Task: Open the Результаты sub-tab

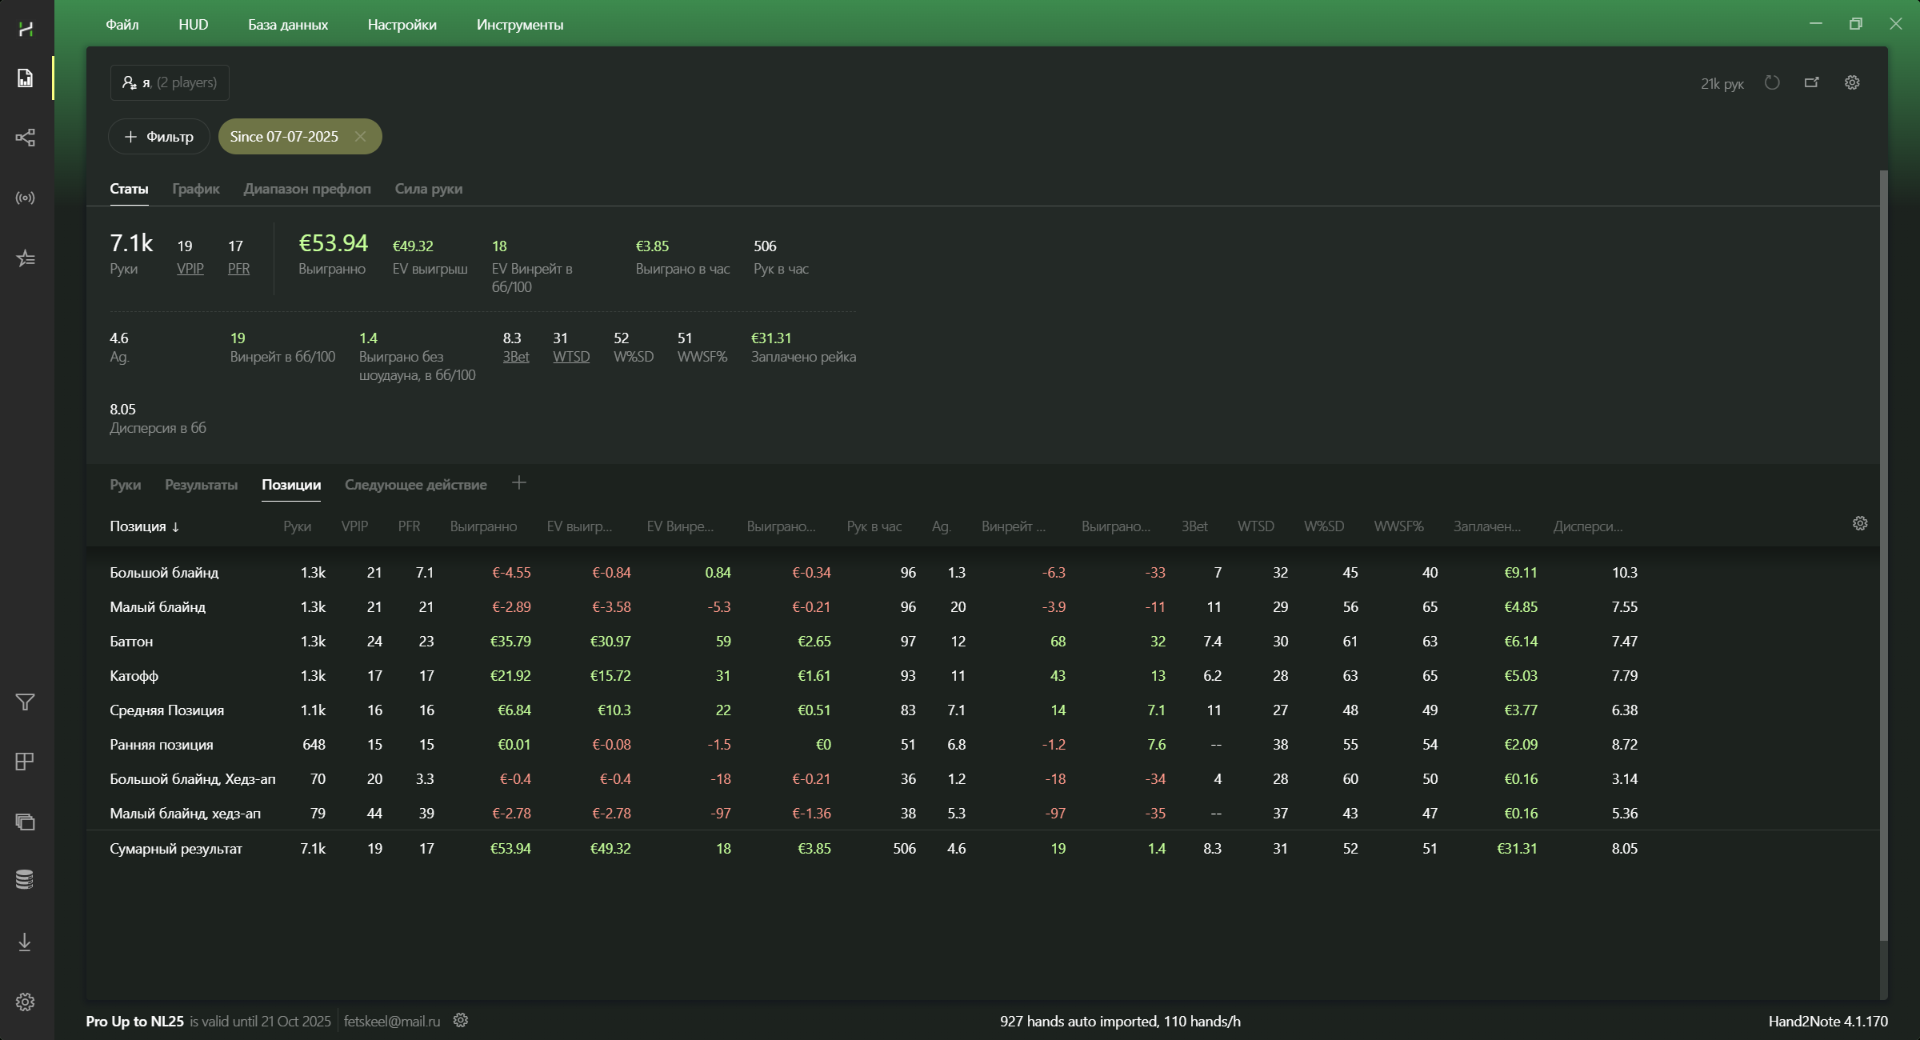Action: pyautogui.click(x=201, y=485)
